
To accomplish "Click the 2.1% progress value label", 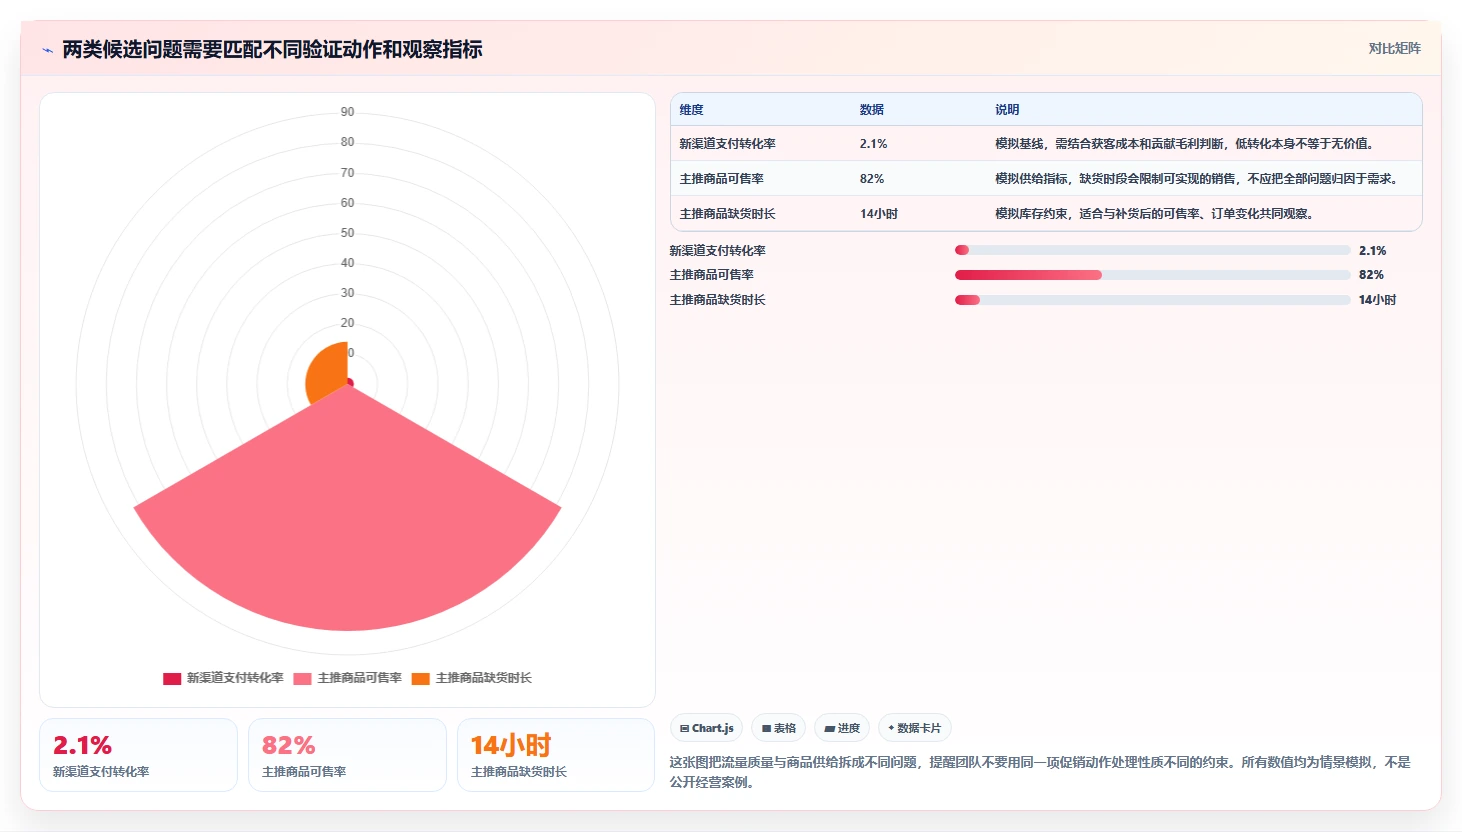I will 1373,251.
